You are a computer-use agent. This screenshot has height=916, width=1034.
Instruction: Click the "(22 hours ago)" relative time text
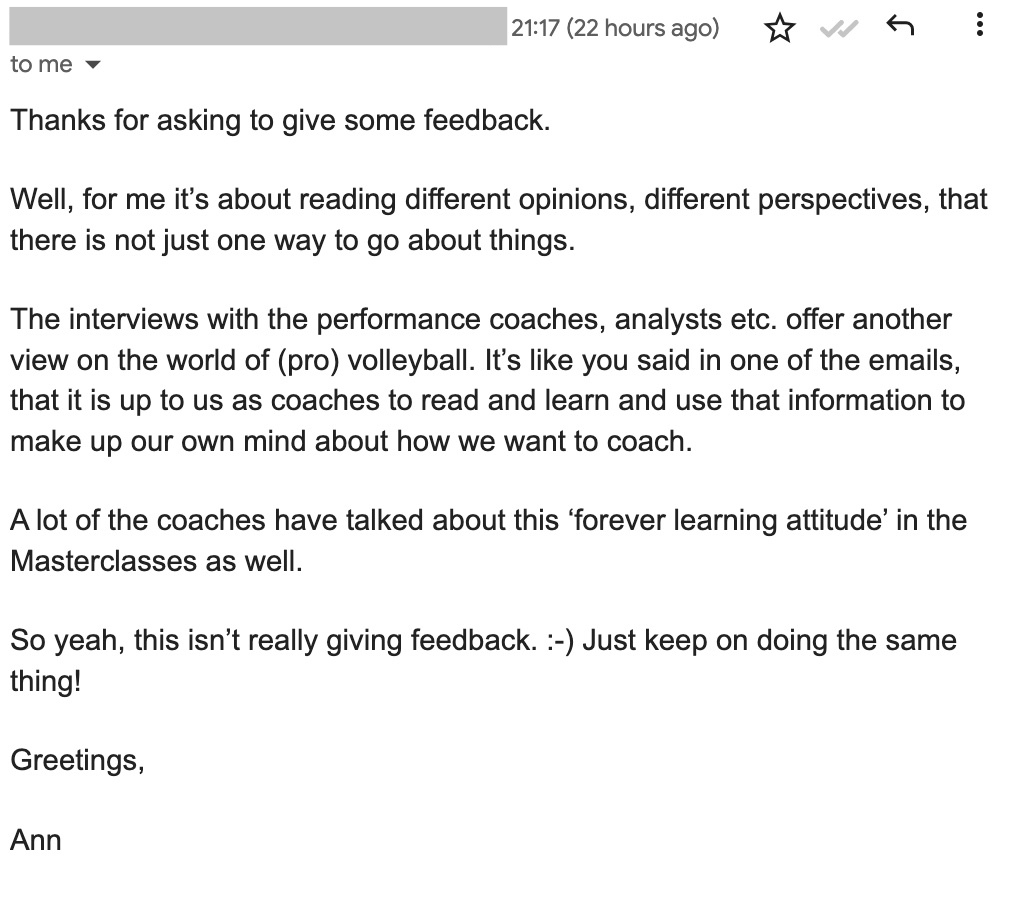tap(642, 28)
